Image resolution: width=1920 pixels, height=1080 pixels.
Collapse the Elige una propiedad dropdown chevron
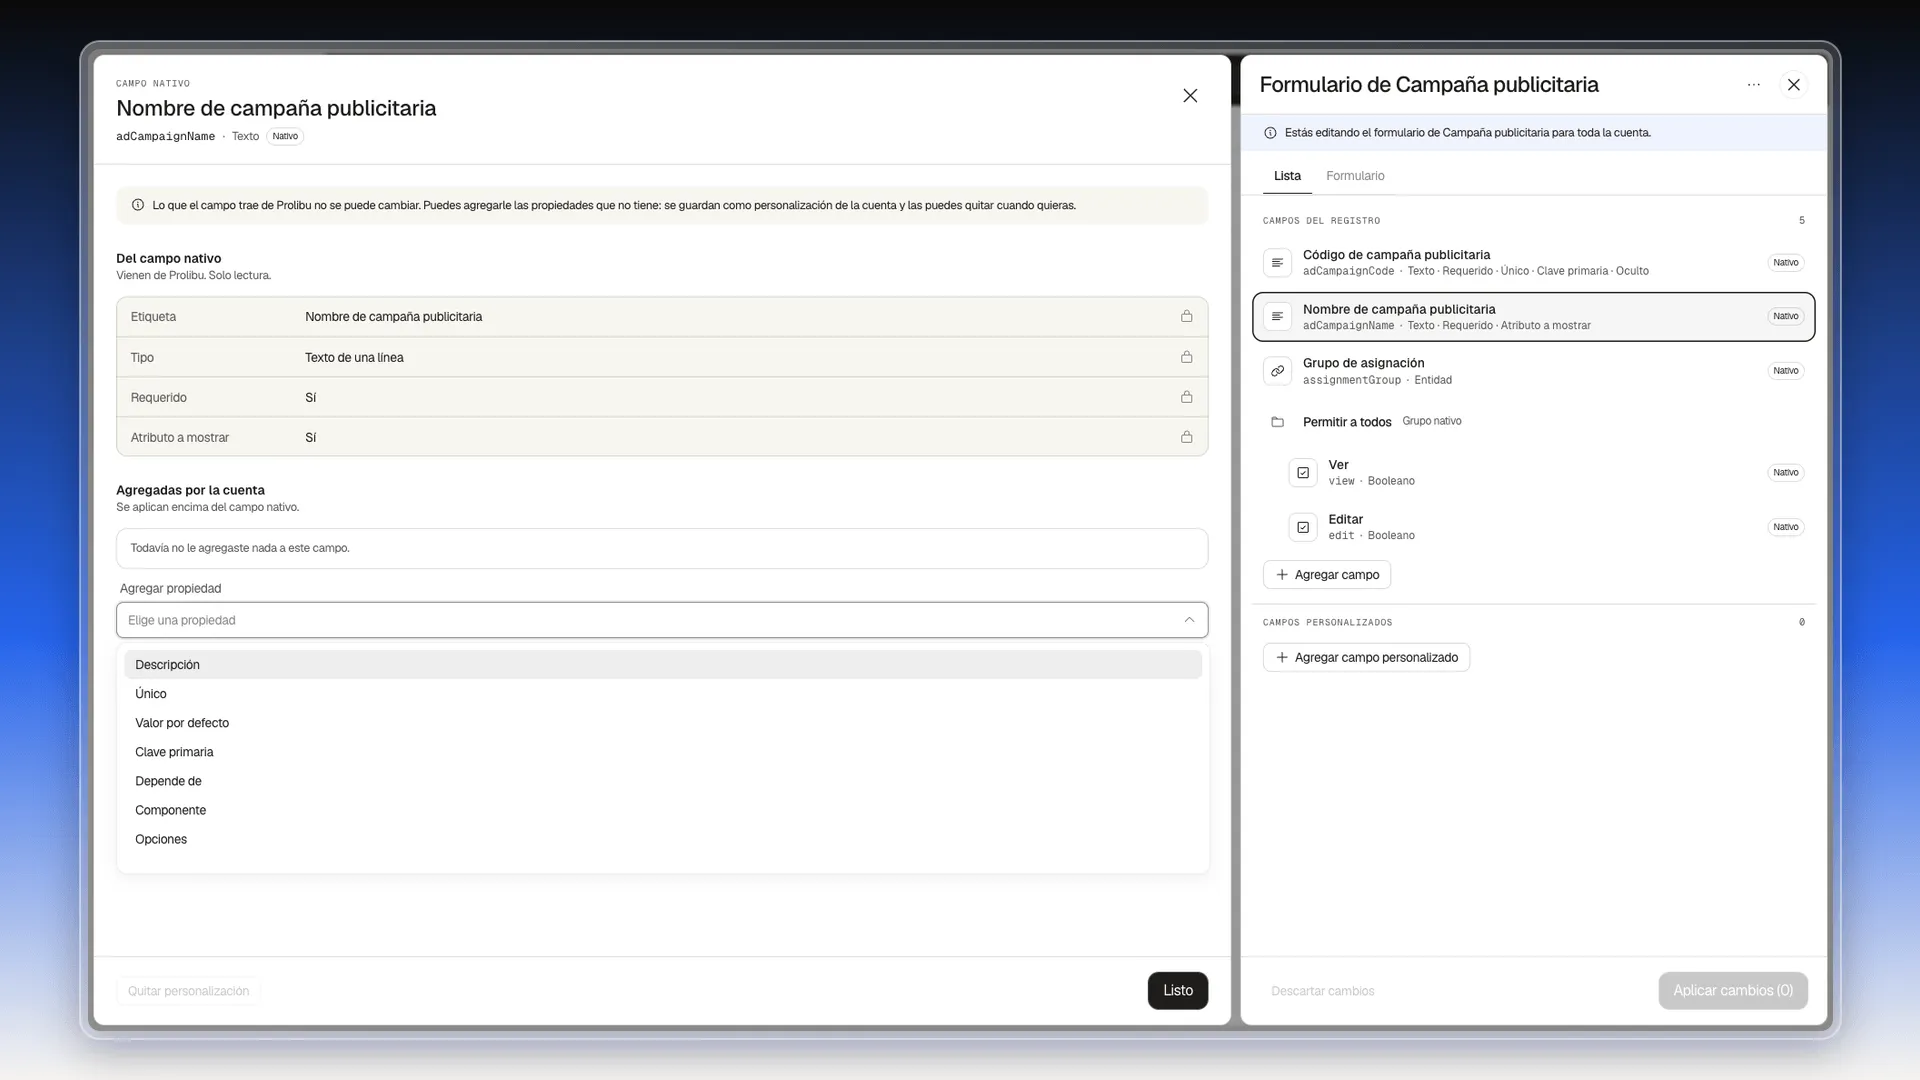1189,620
